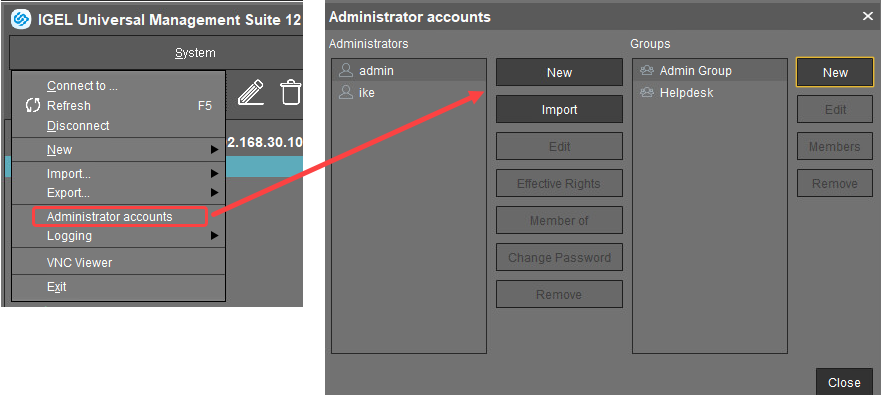881x395 pixels.
Task: Click the Import administrators button
Action: coord(559,110)
